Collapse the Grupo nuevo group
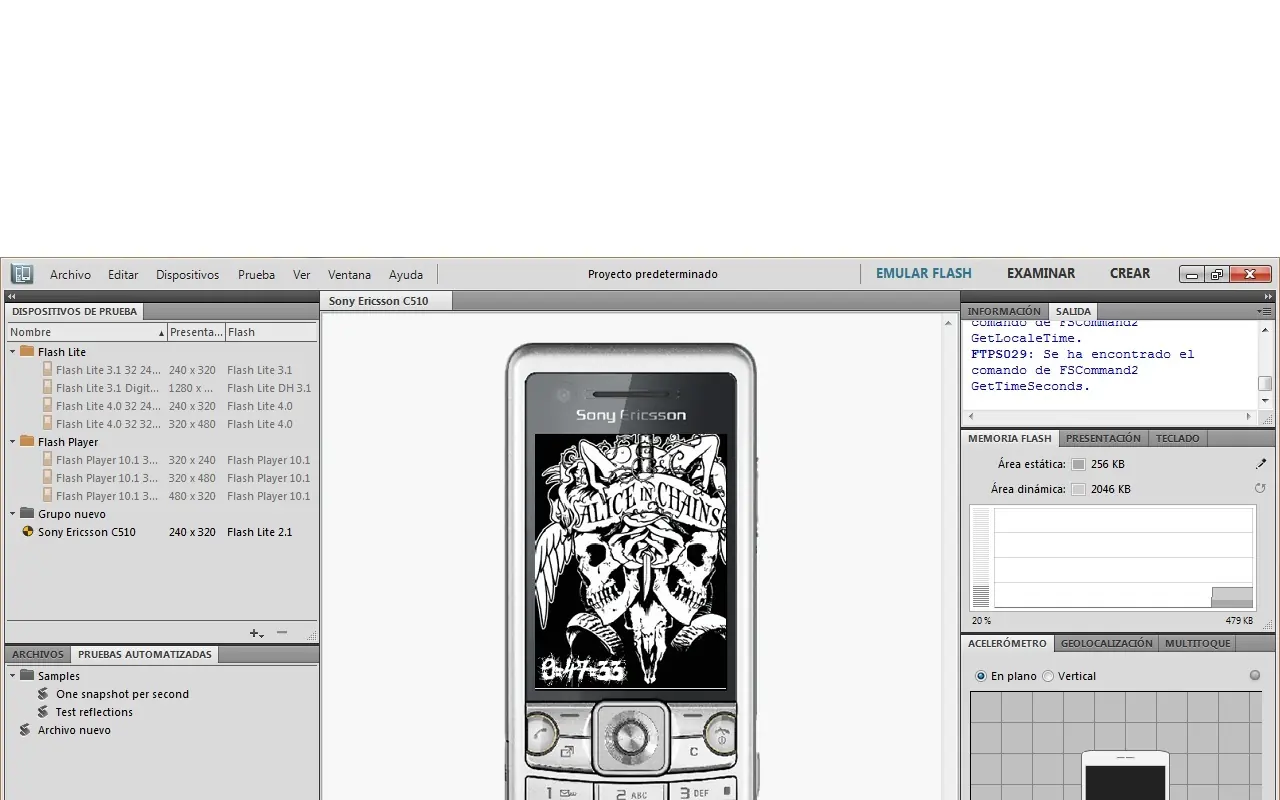Viewport: 1280px width, 800px height. click(13, 514)
